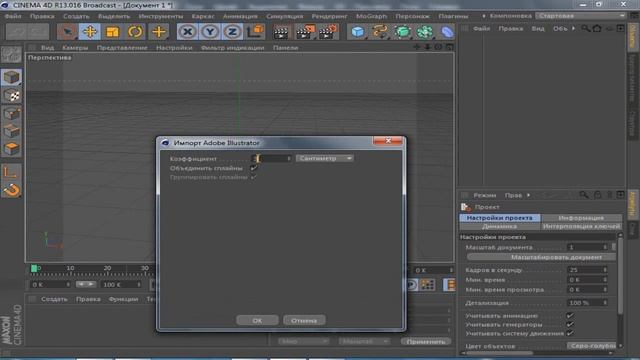Viewport: 640px width, 360px height.
Task: Select texture mode checkered icon
Action: click(11, 96)
